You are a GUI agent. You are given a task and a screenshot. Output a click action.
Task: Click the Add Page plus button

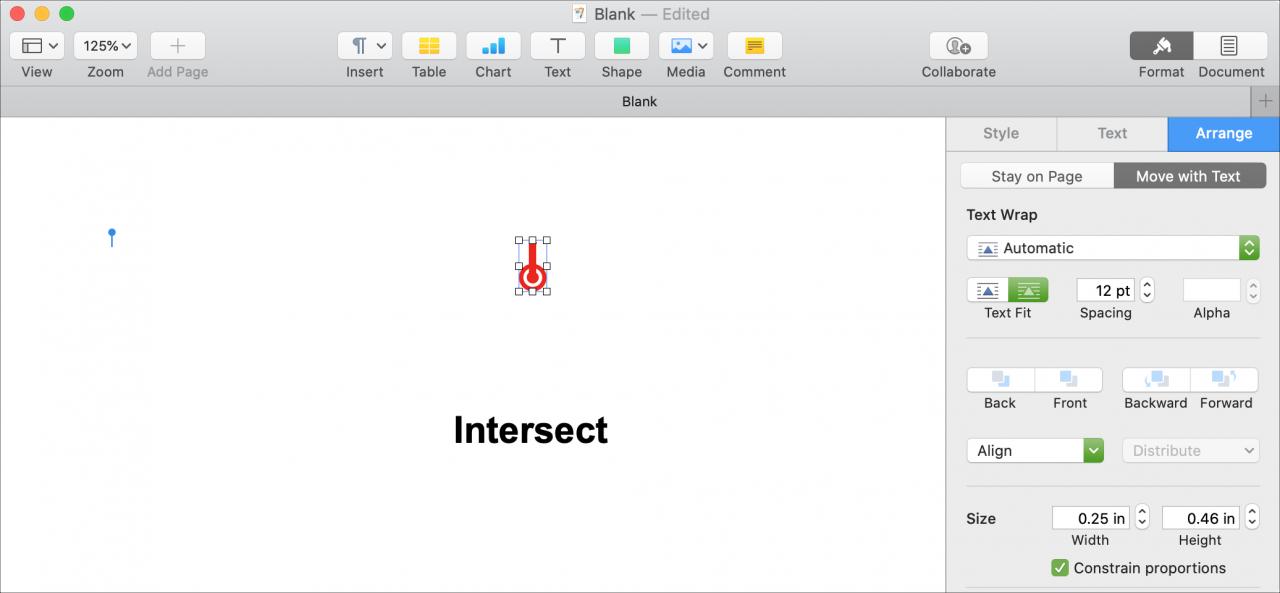[178, 46]
